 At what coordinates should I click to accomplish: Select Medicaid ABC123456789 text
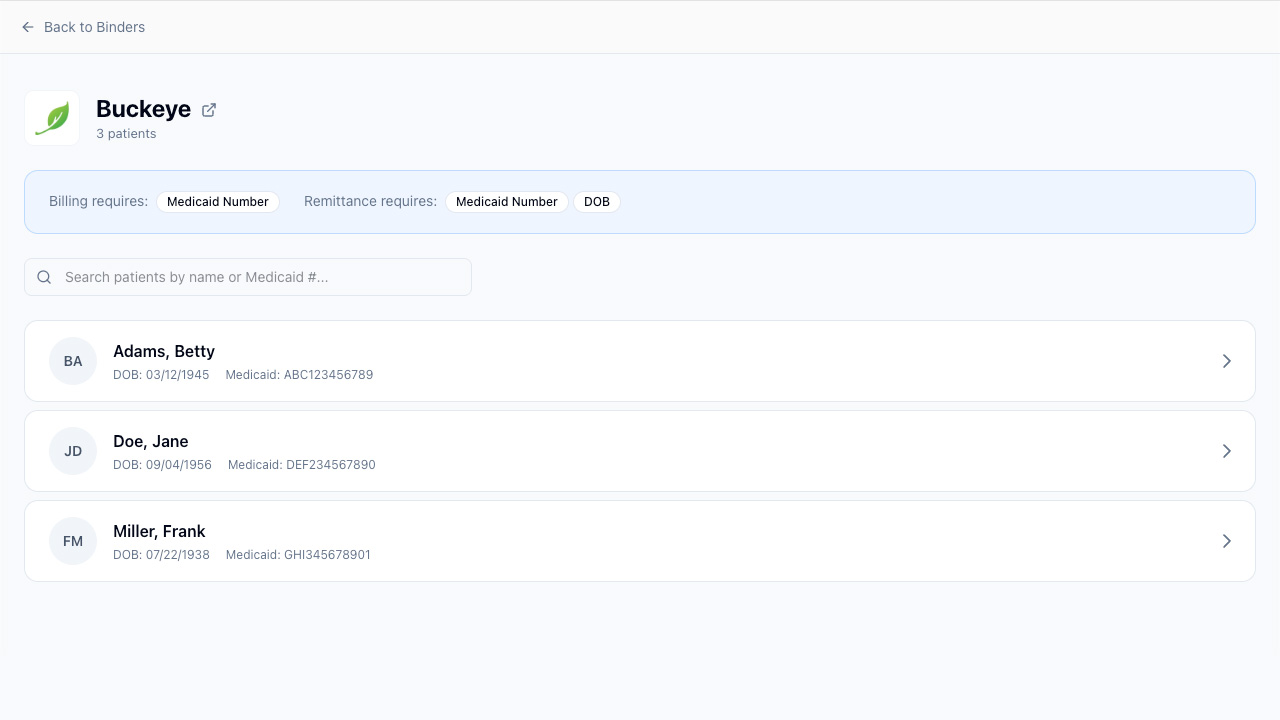(299, 375)
